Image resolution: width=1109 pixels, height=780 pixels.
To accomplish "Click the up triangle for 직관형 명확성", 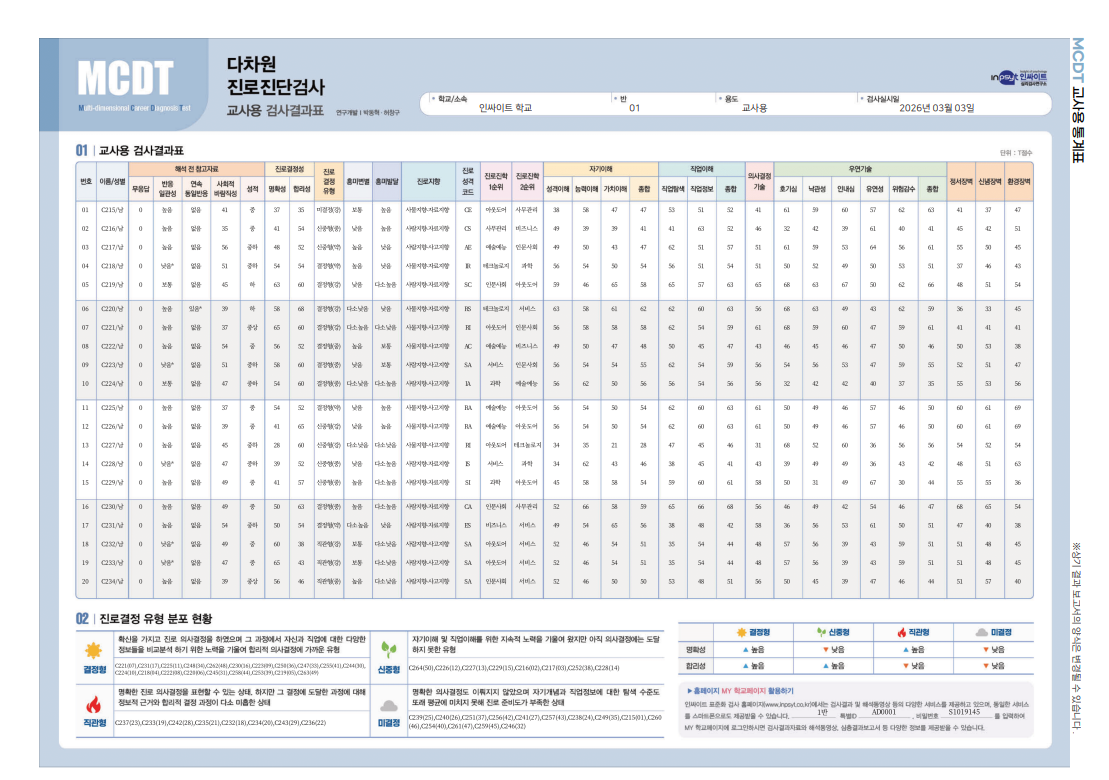I will point(905,649).
